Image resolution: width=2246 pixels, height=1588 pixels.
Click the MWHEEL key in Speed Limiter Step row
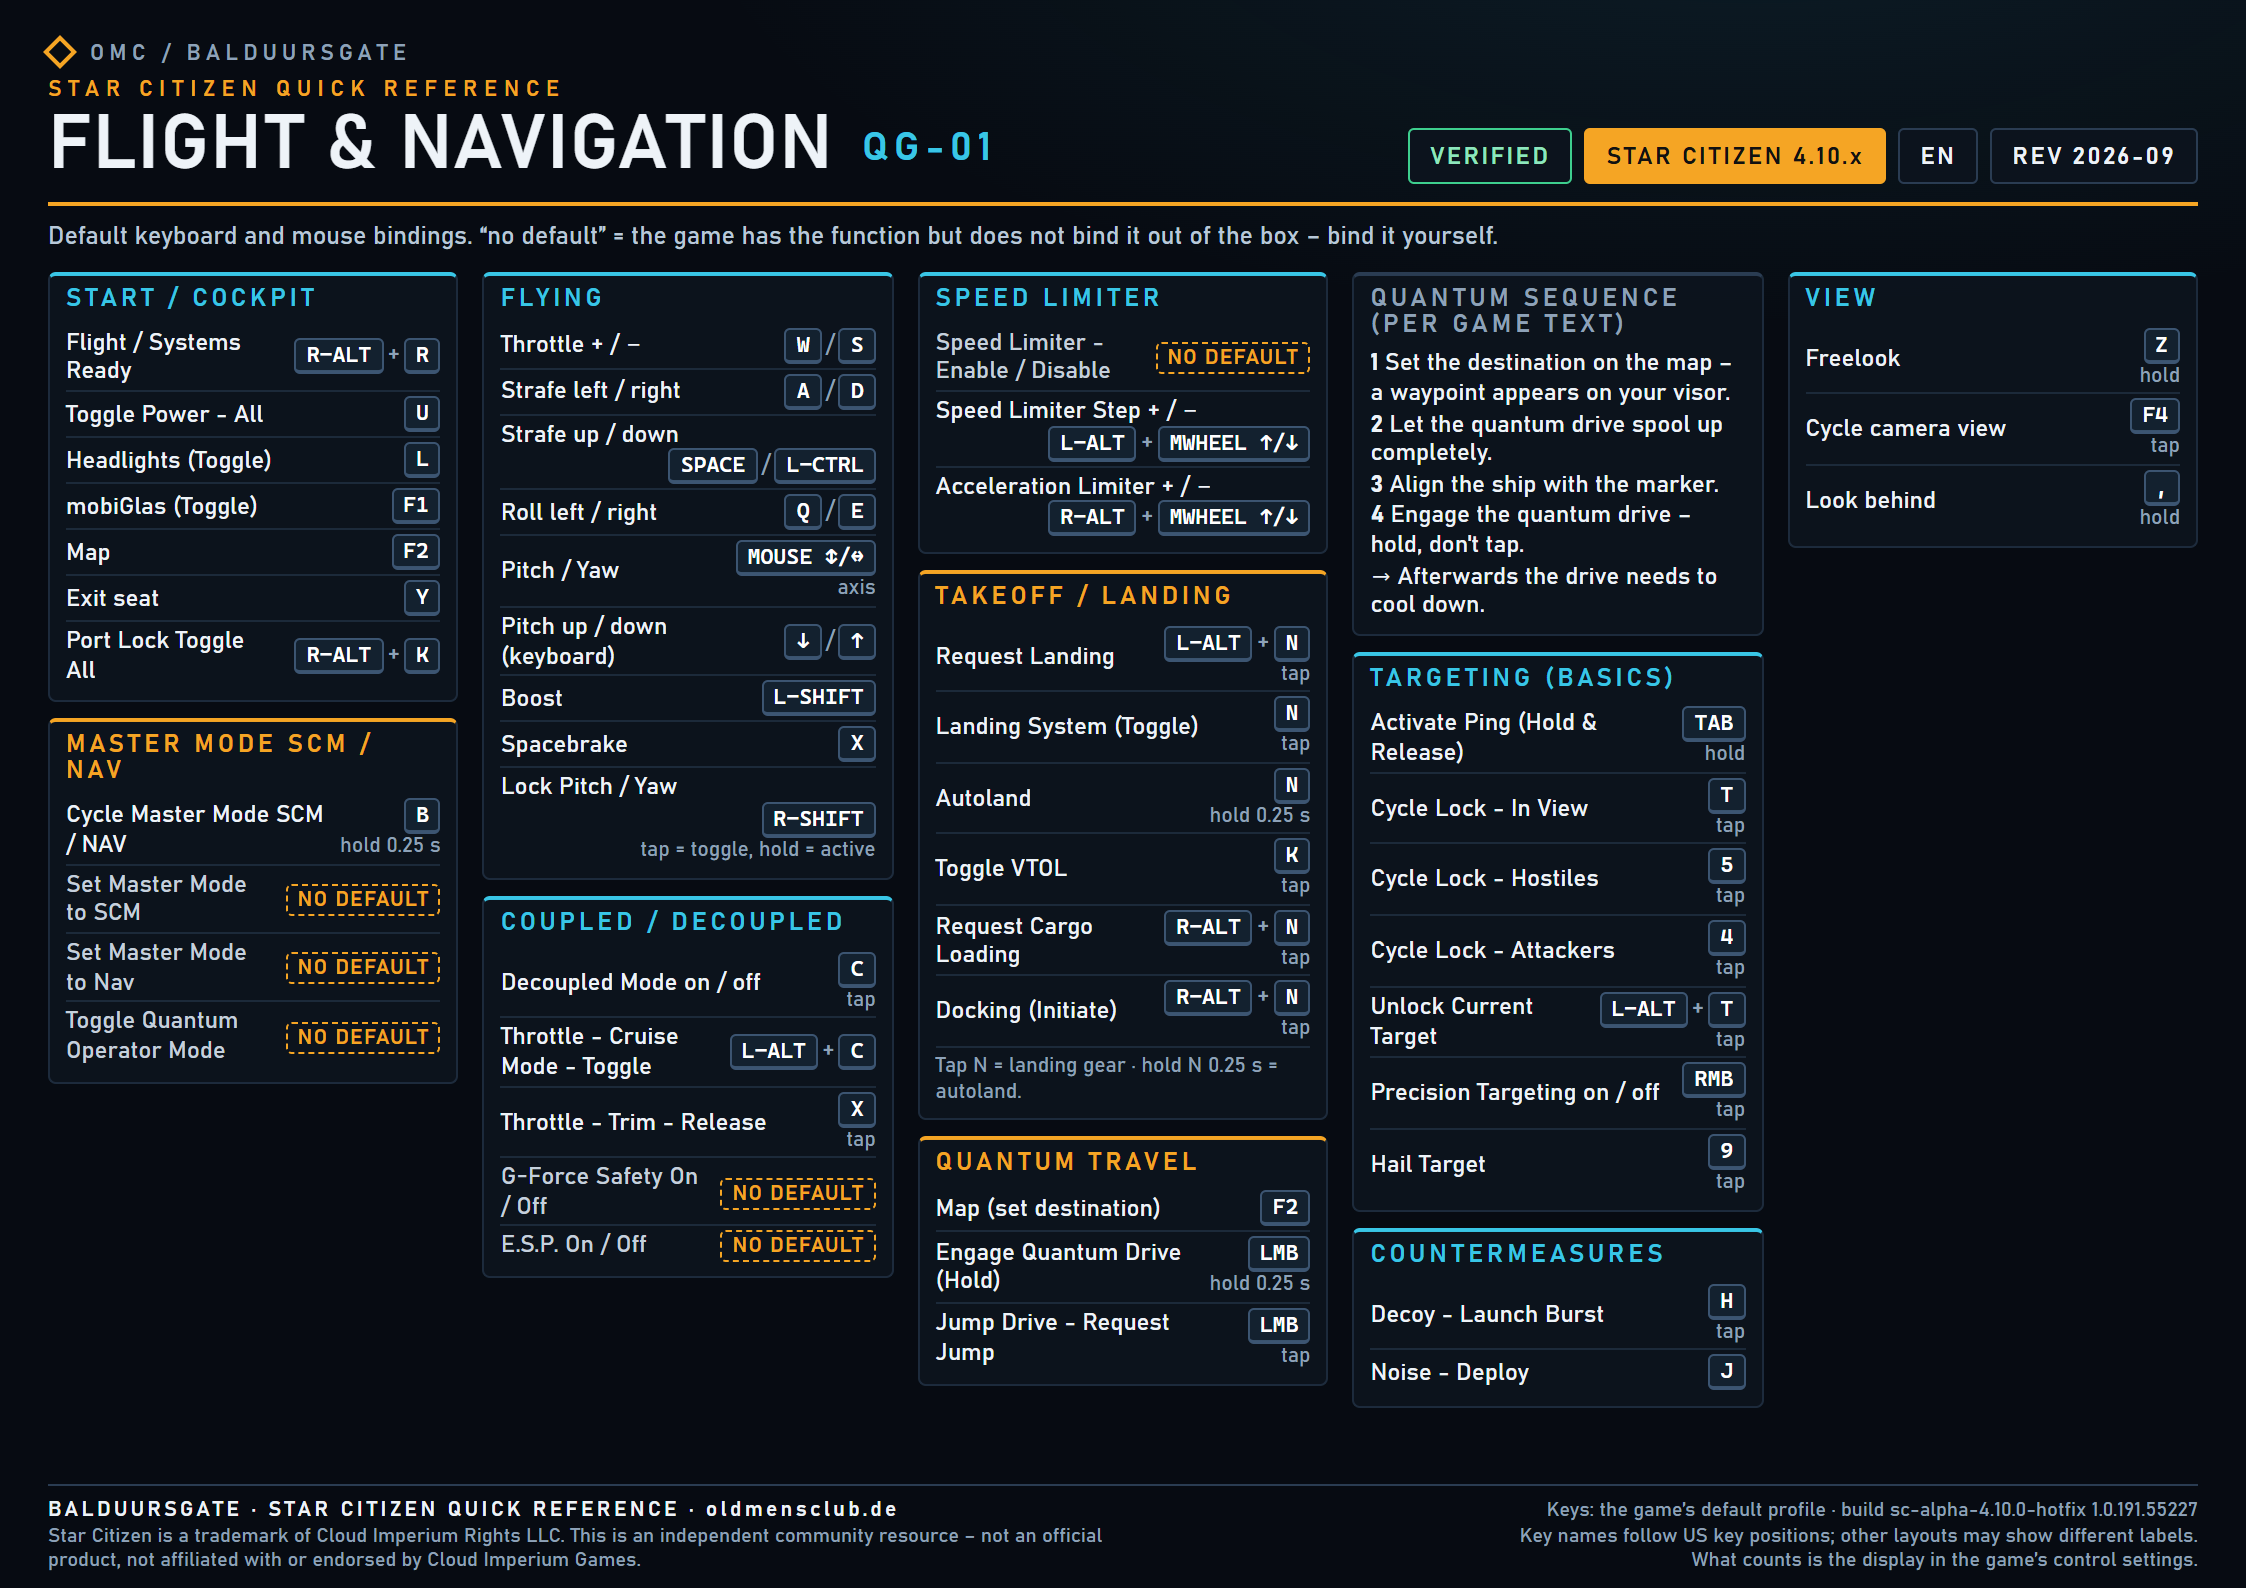click(1234, 443)
